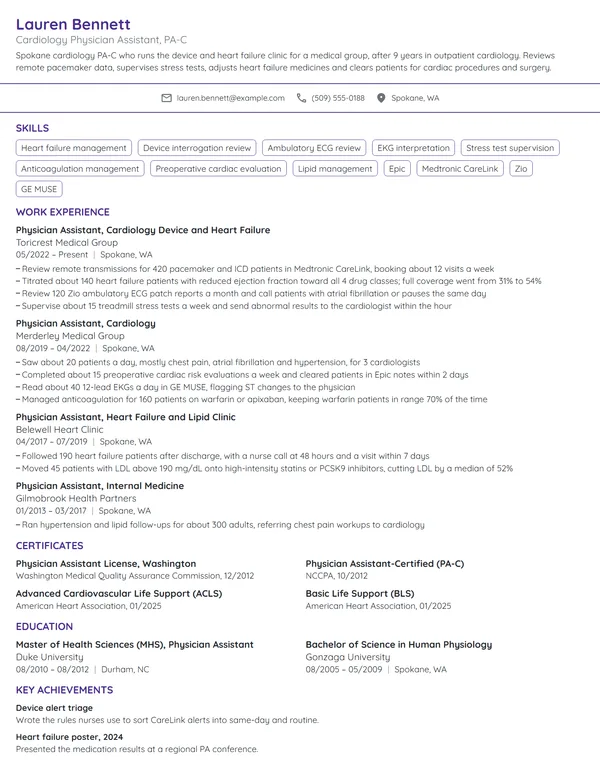The image size is (600, 776).
Task: Click the bullet about hypertension and lipid follow-ups
Action: [x=220, y=525]
